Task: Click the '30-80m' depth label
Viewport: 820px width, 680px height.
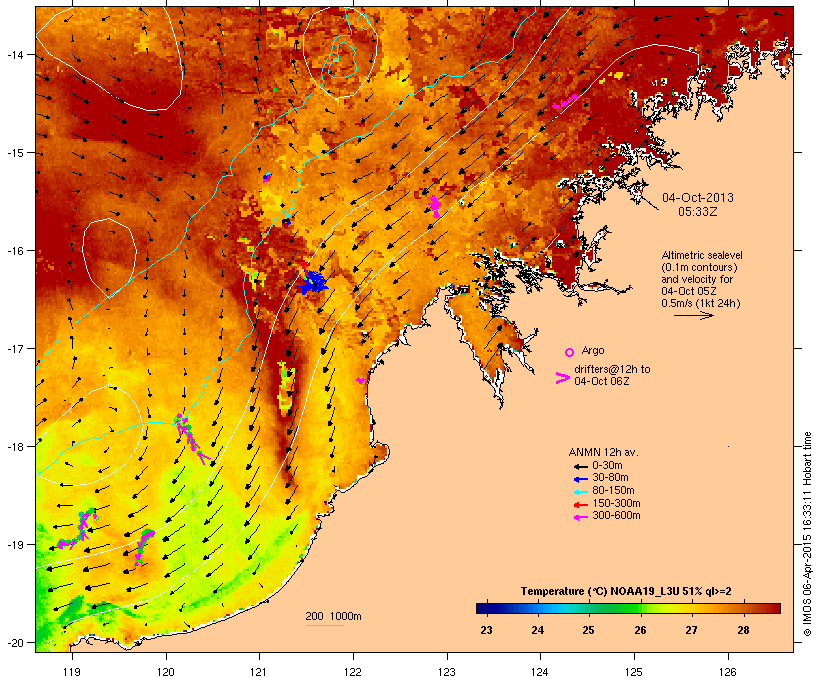Action: point(610,478)
